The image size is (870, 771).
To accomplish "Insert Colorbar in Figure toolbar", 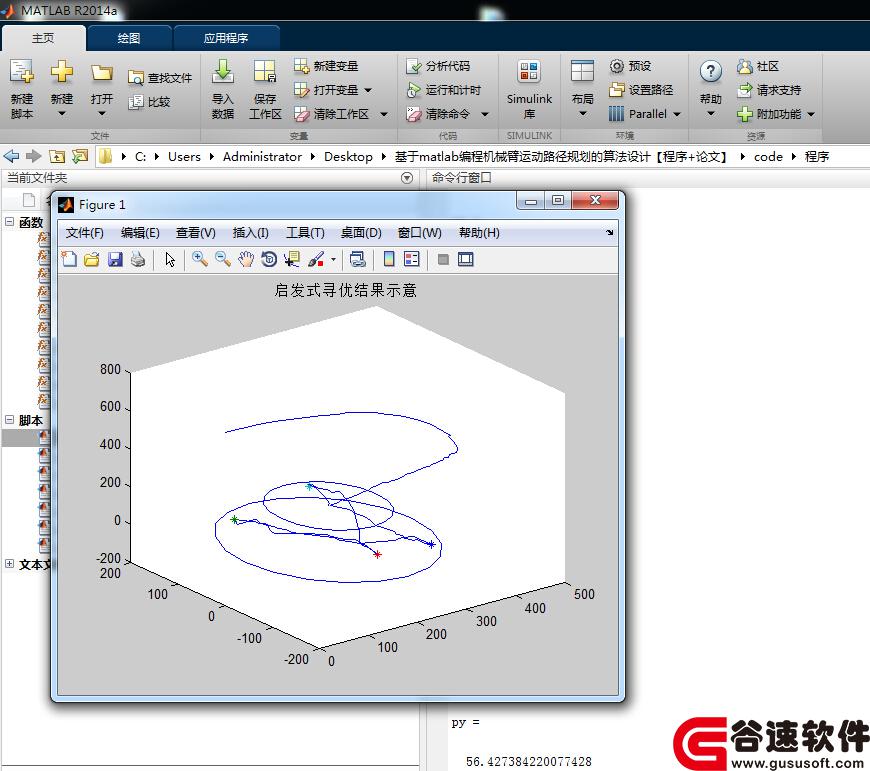I will coord(389,259).
